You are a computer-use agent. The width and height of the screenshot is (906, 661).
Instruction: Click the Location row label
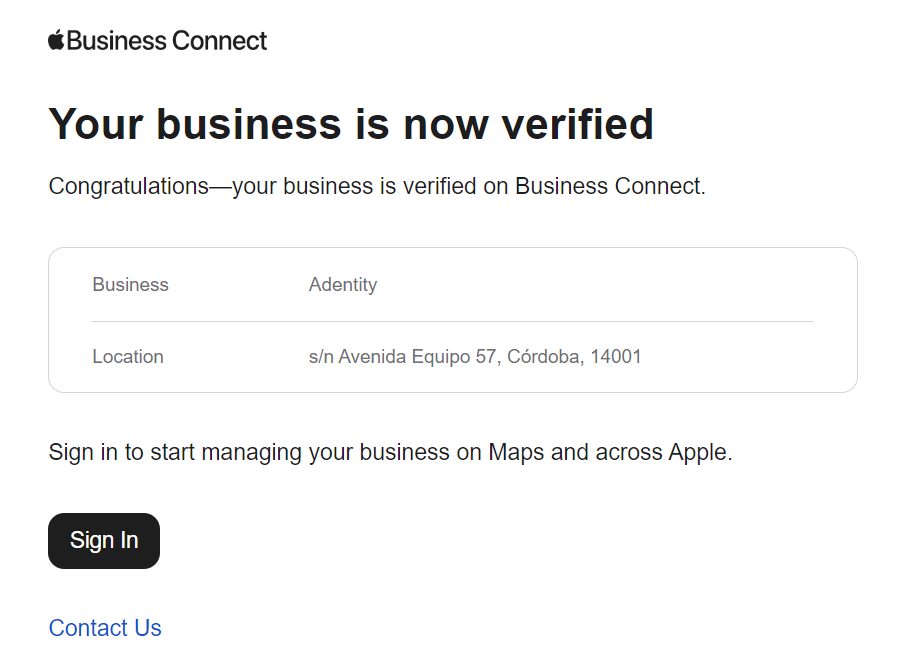tap(128, 357)
